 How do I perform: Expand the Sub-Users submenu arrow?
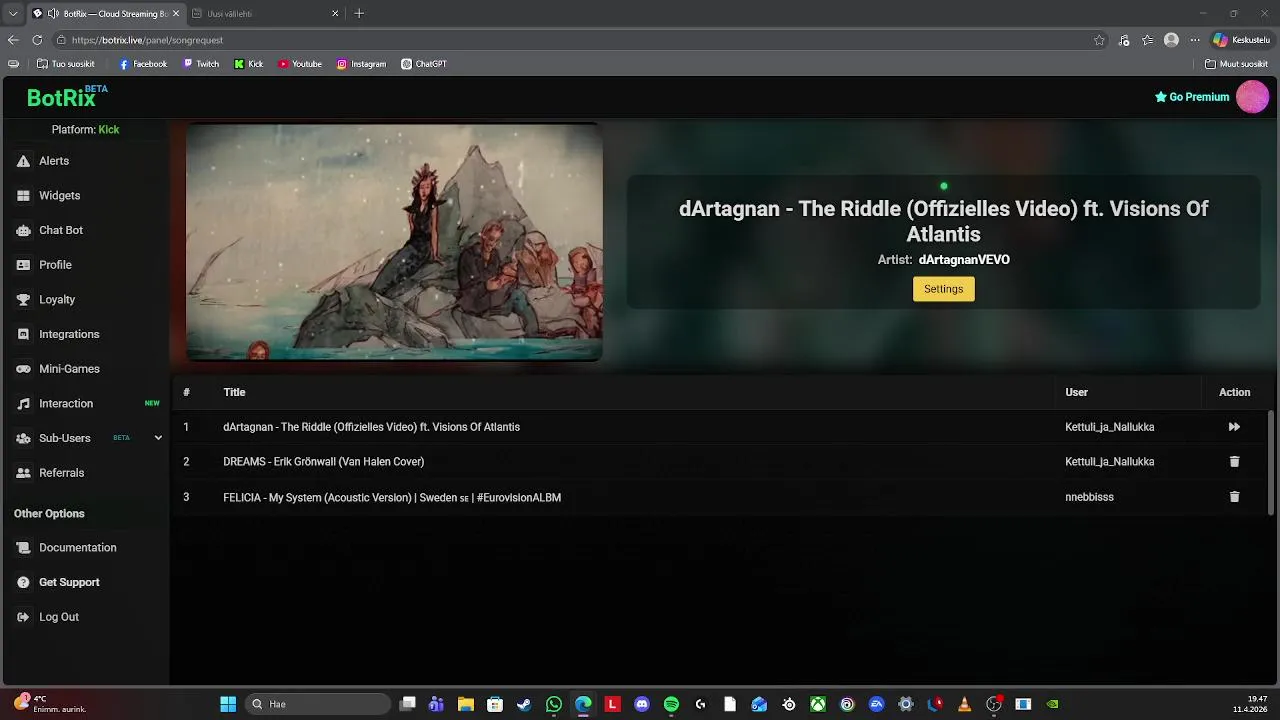tap(158, 438)
